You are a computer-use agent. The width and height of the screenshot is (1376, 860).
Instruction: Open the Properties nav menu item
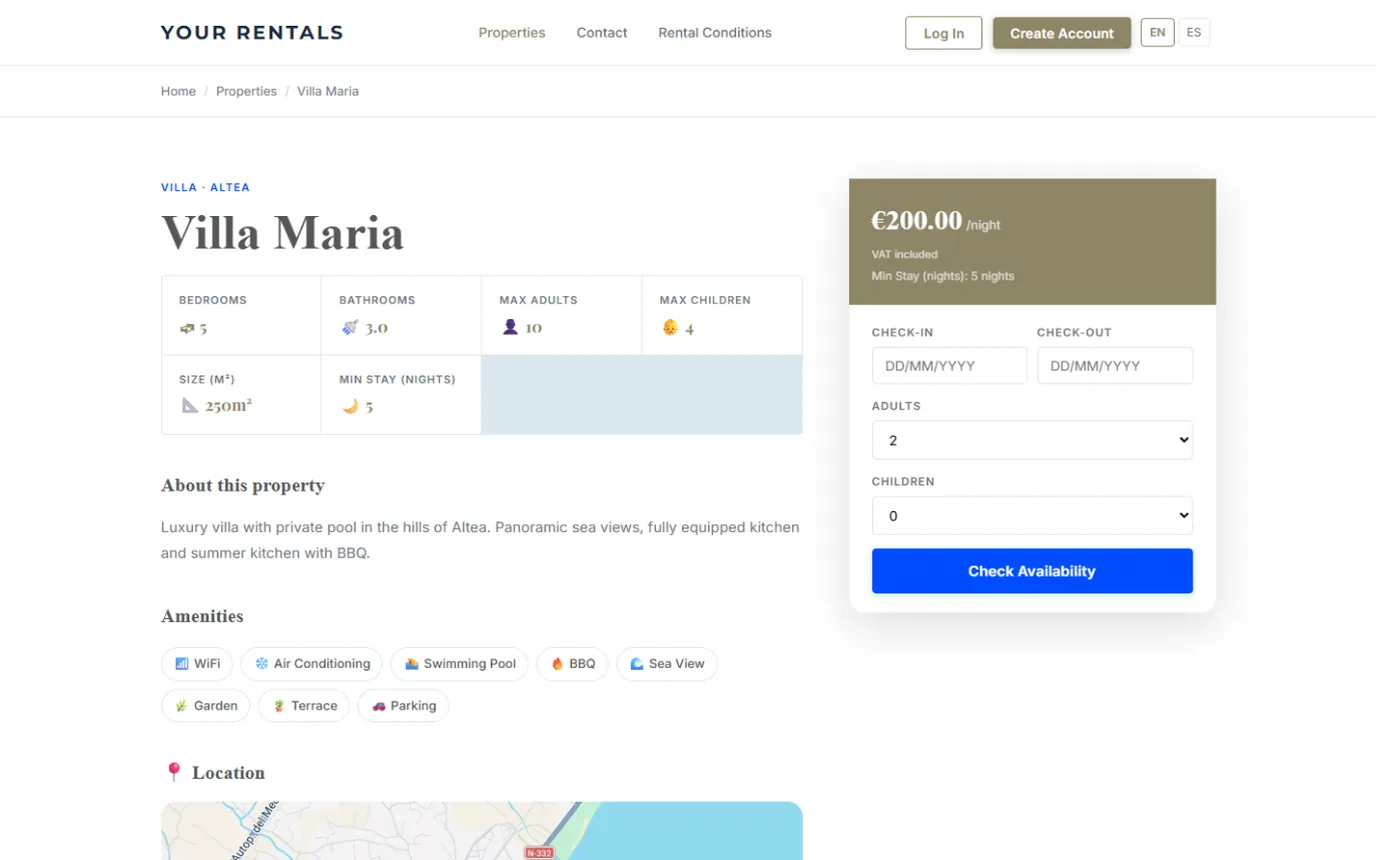[512, 33]
